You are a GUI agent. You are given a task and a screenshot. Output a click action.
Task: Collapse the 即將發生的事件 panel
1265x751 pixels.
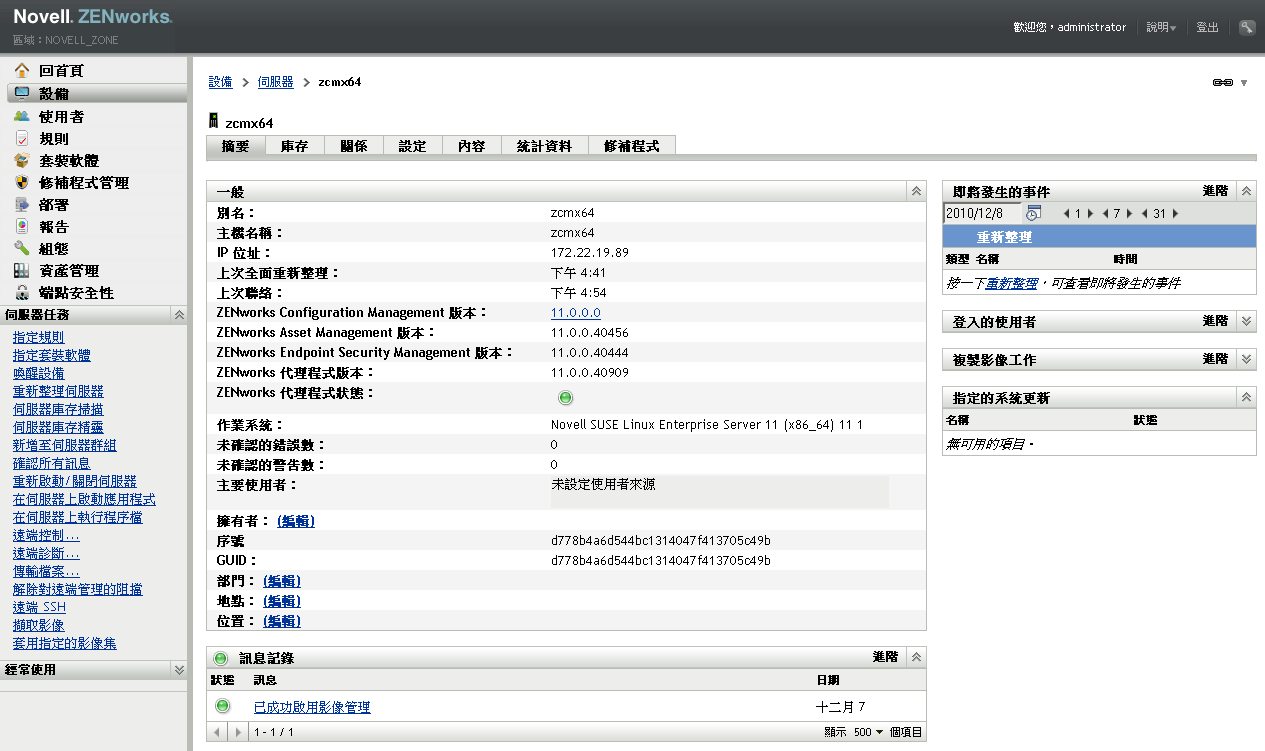(x=1246, y=191)
